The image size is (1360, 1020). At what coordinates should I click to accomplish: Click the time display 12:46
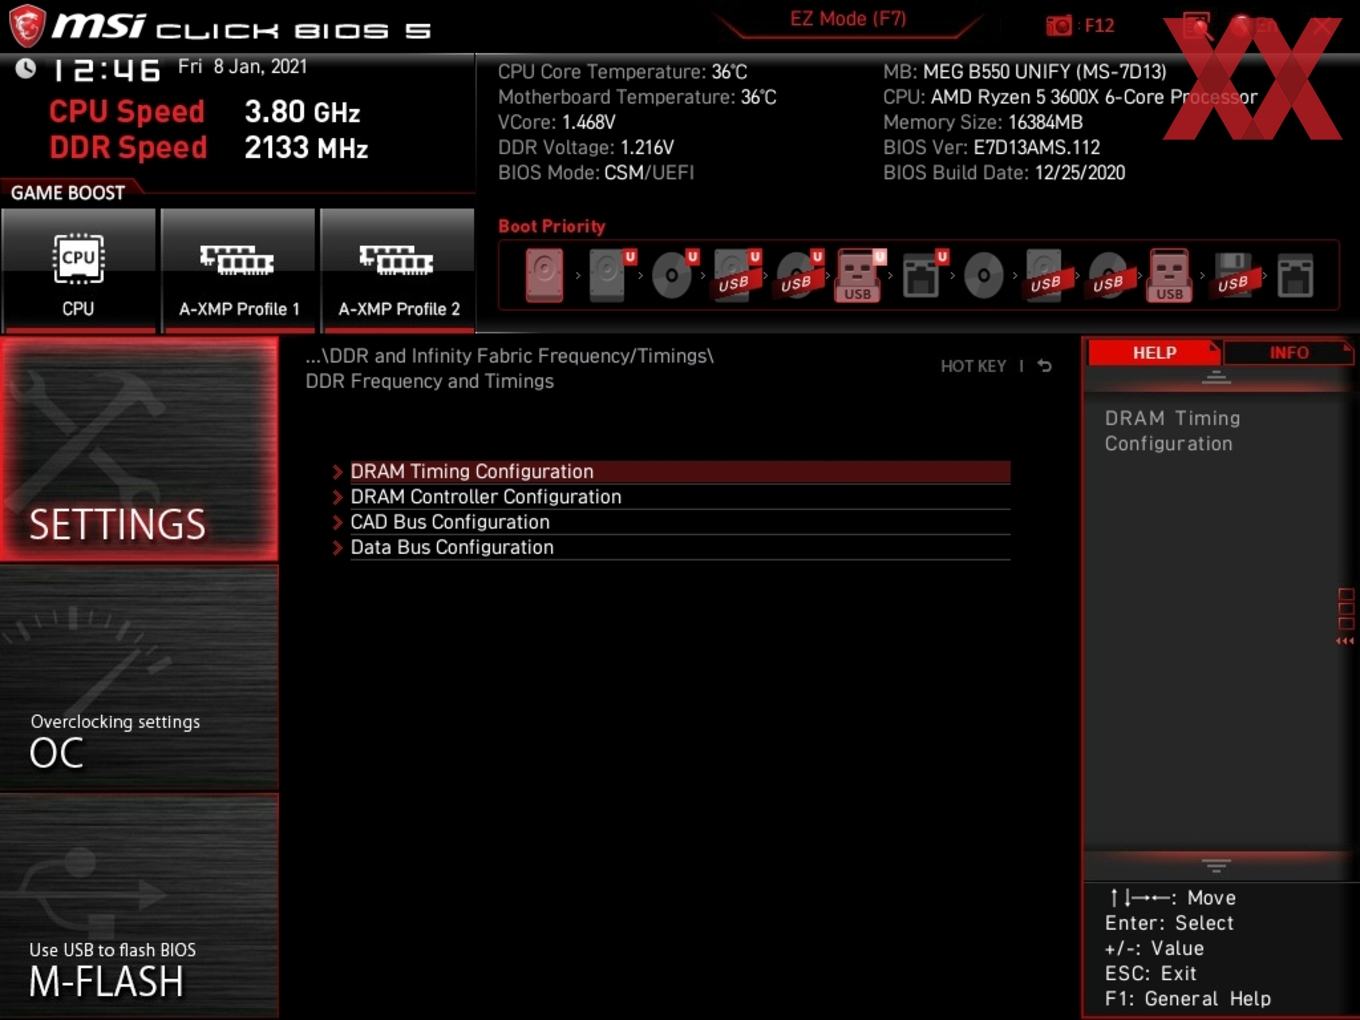(x=106, y=70)
